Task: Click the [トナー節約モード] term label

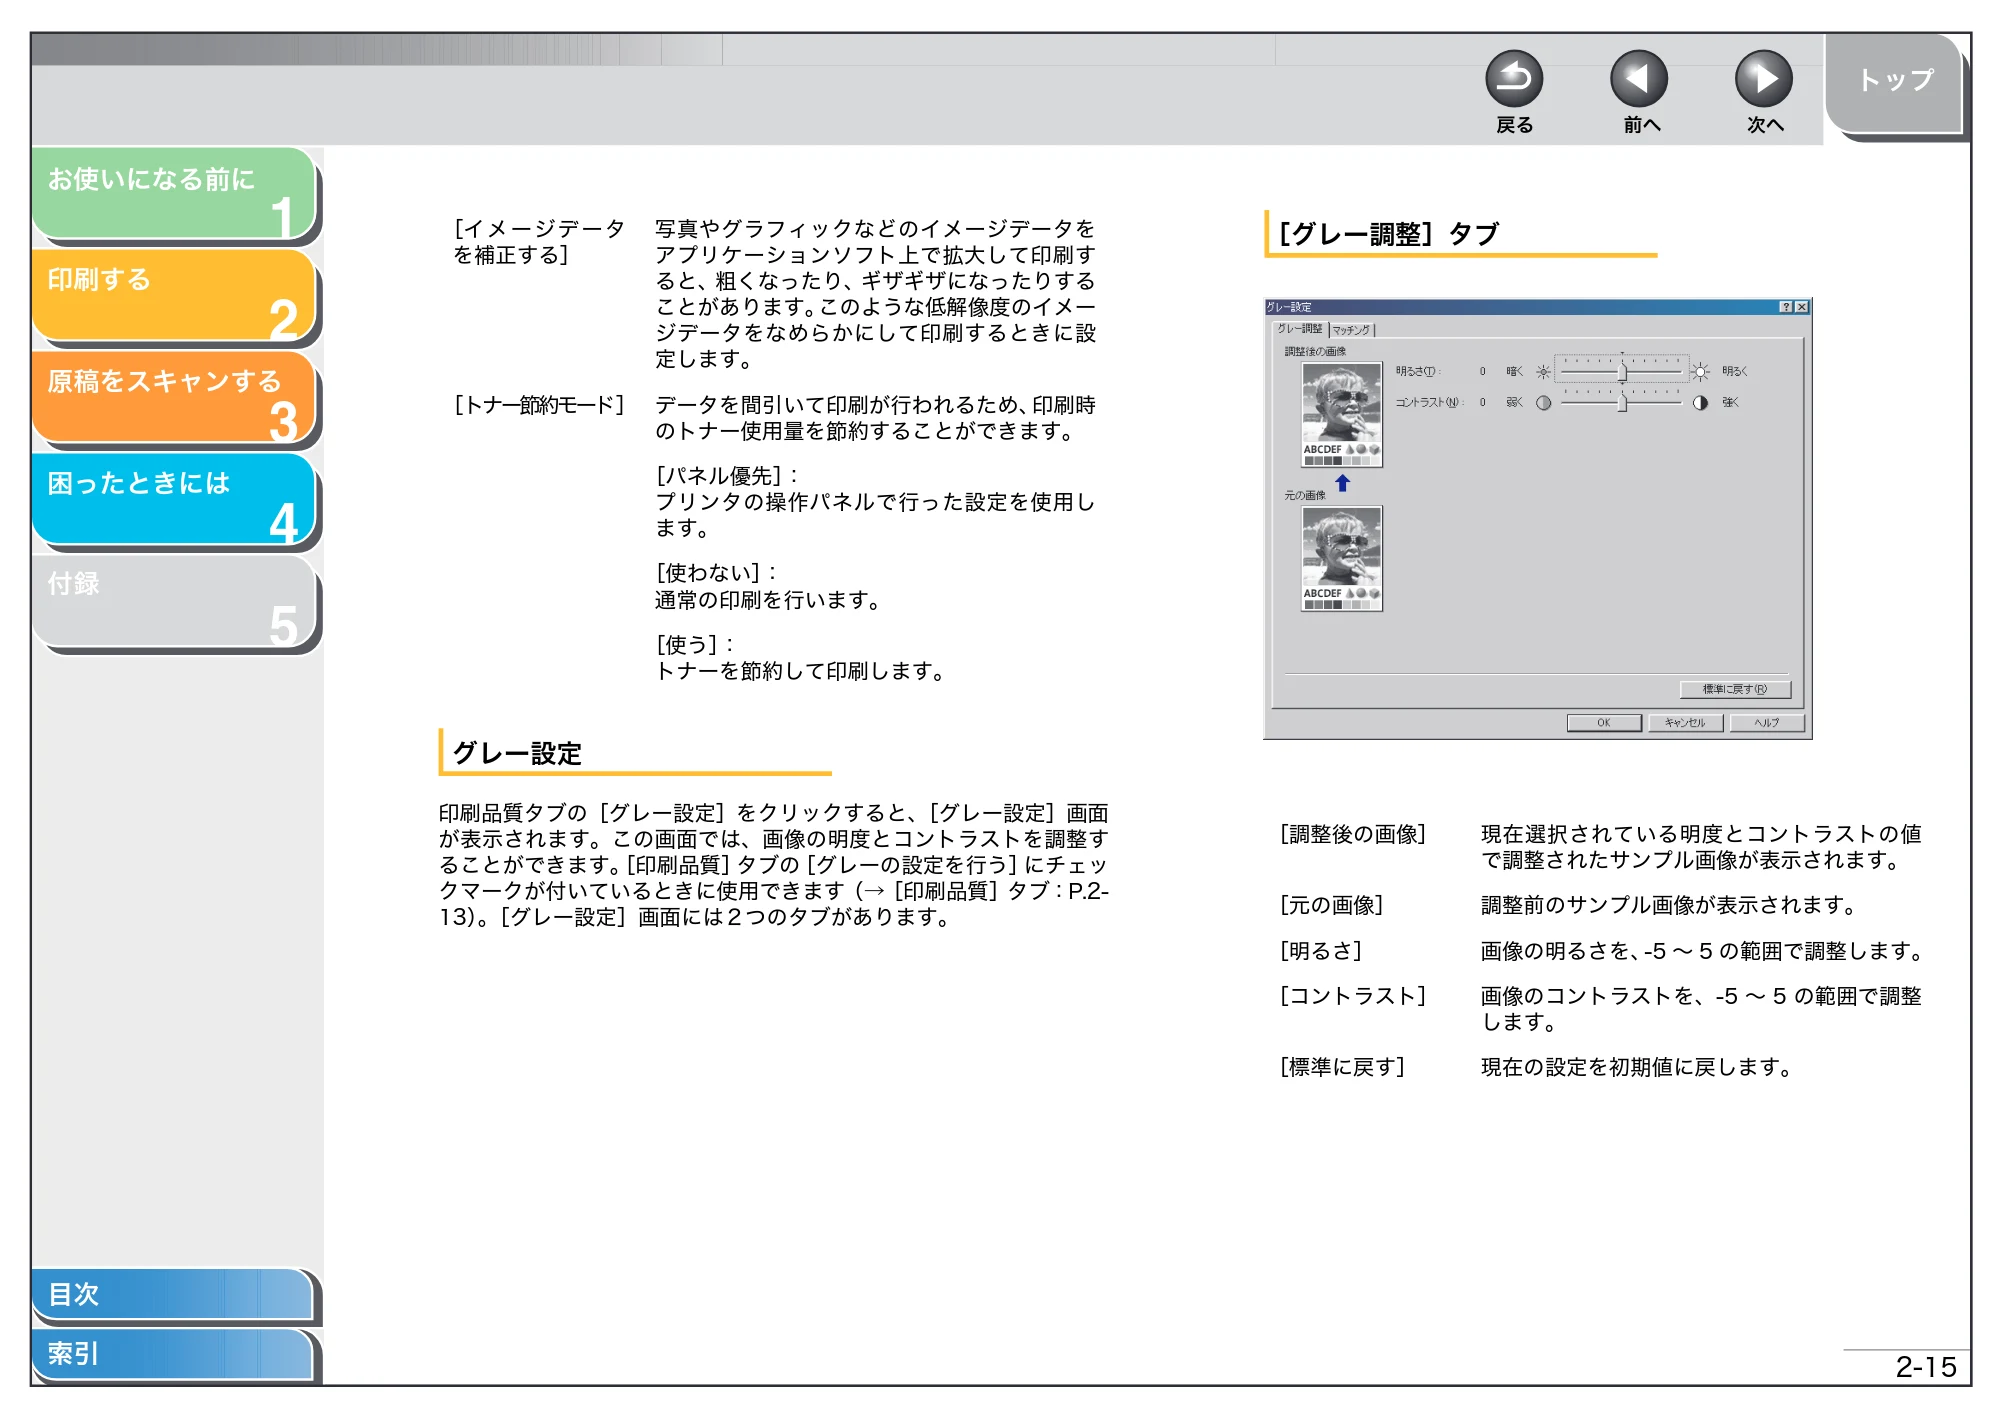Action: pos(539,405)
